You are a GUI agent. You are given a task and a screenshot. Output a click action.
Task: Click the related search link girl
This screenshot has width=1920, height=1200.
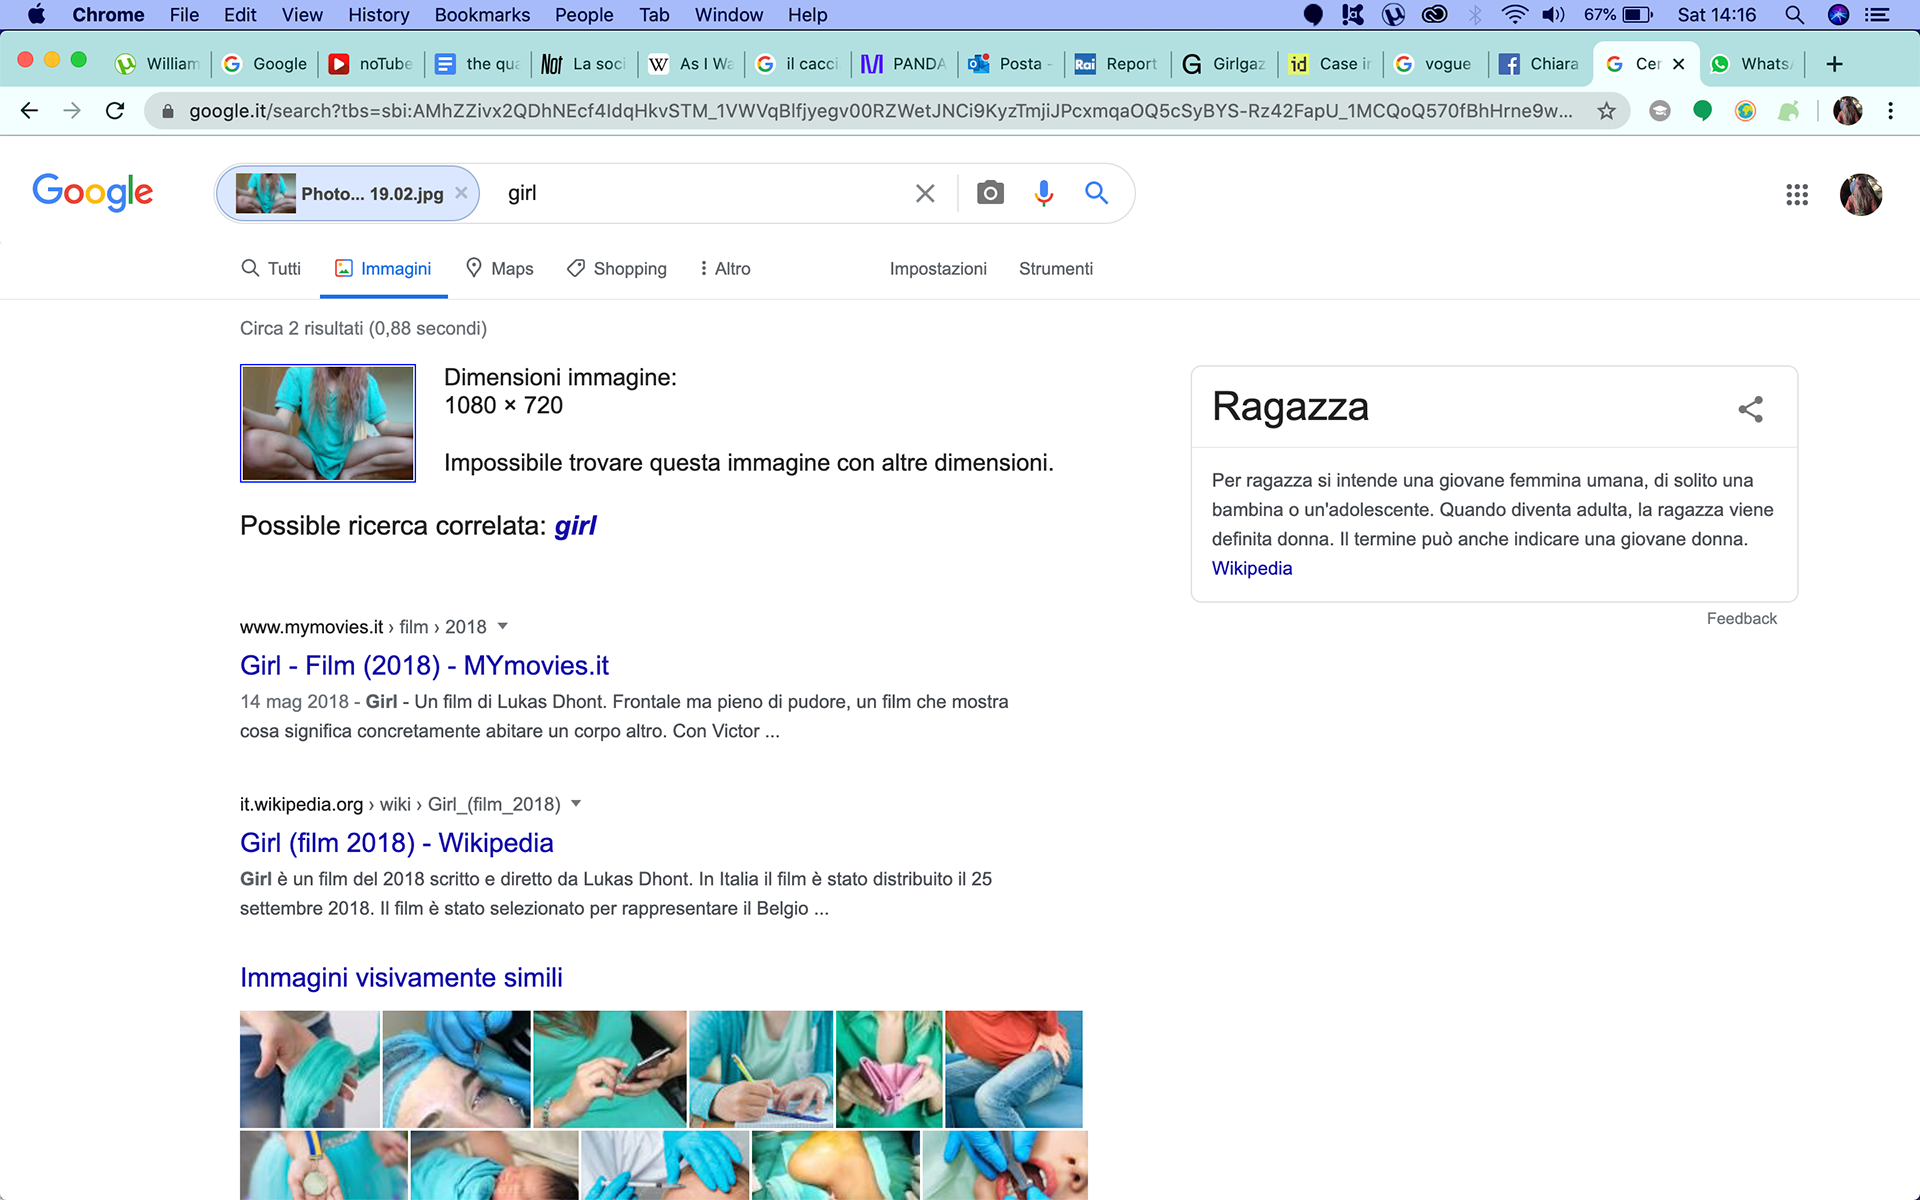575,526
